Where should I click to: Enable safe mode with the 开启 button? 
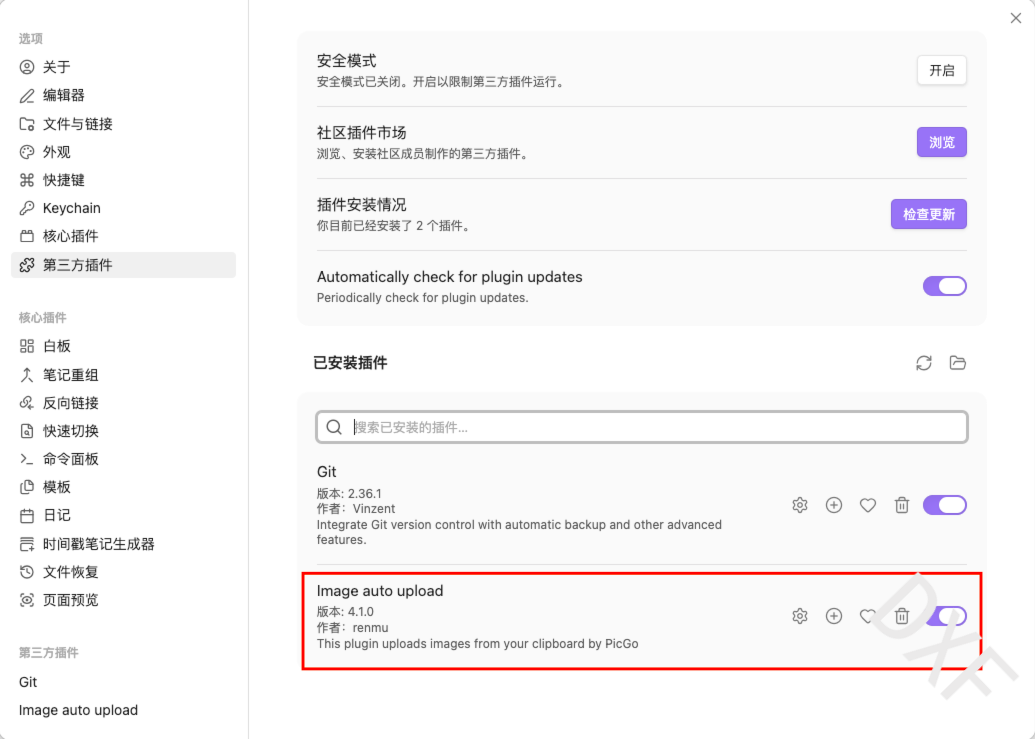[941, 70]
